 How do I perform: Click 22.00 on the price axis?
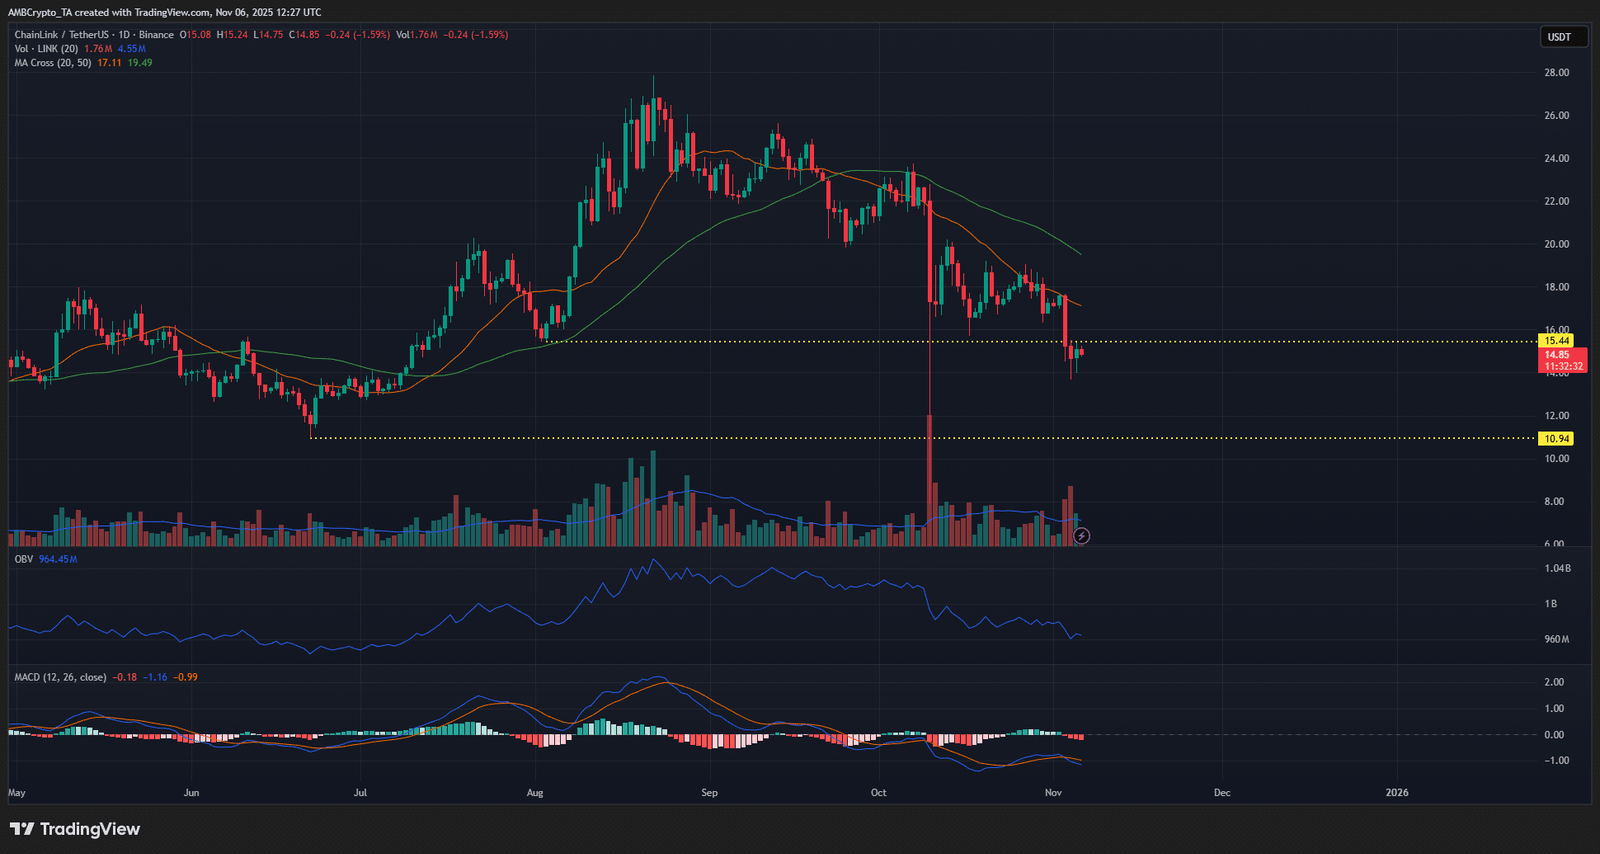point(1557,202)
